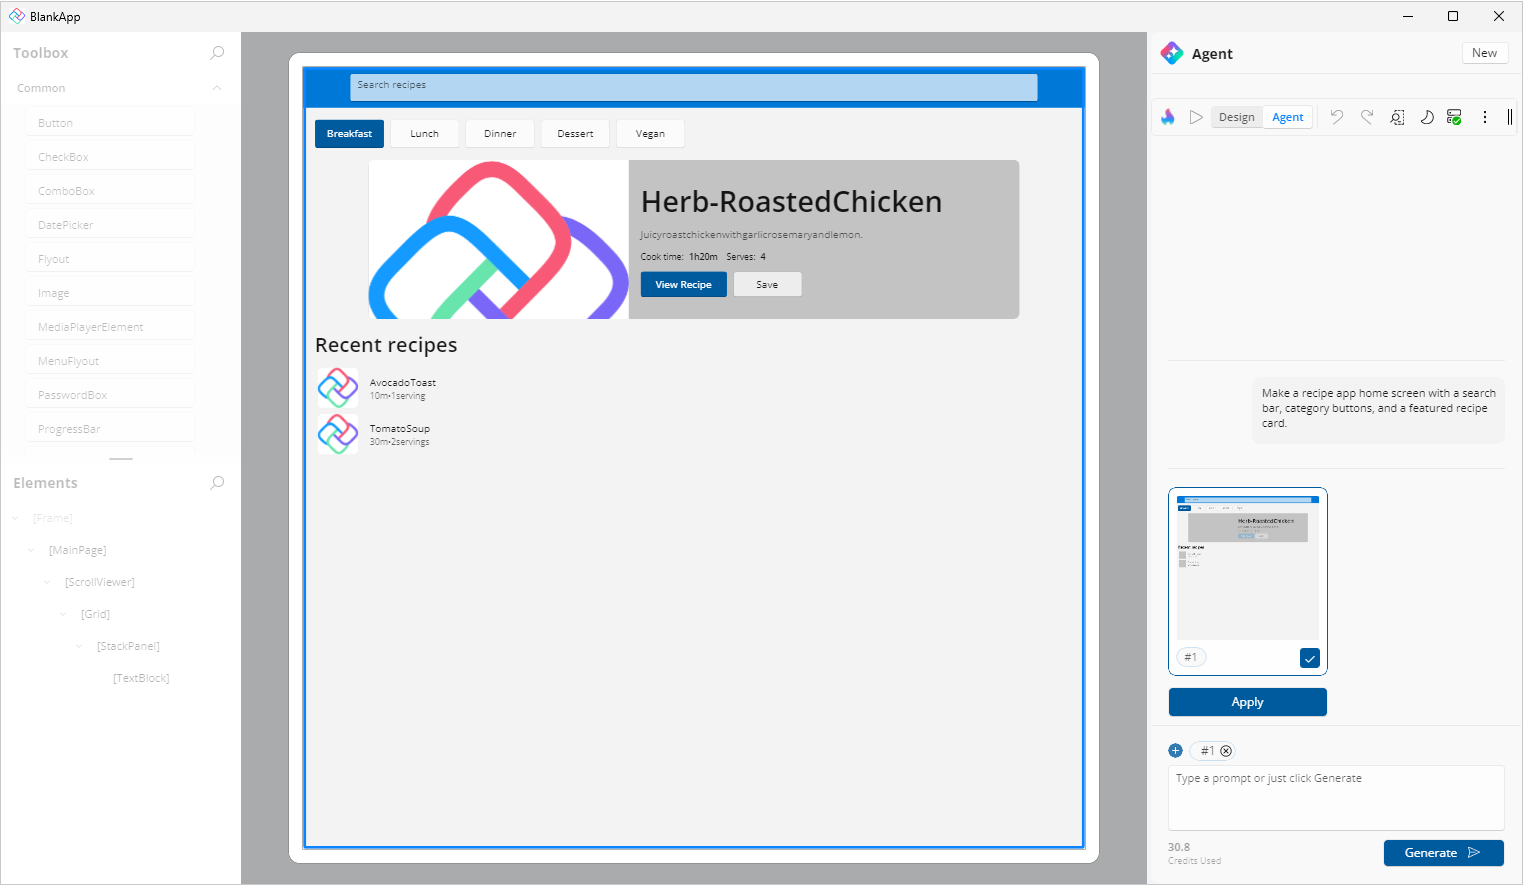Click the undo arrow icon
The height and width of the screenshot is (886, 1527).
(1337, 117)
